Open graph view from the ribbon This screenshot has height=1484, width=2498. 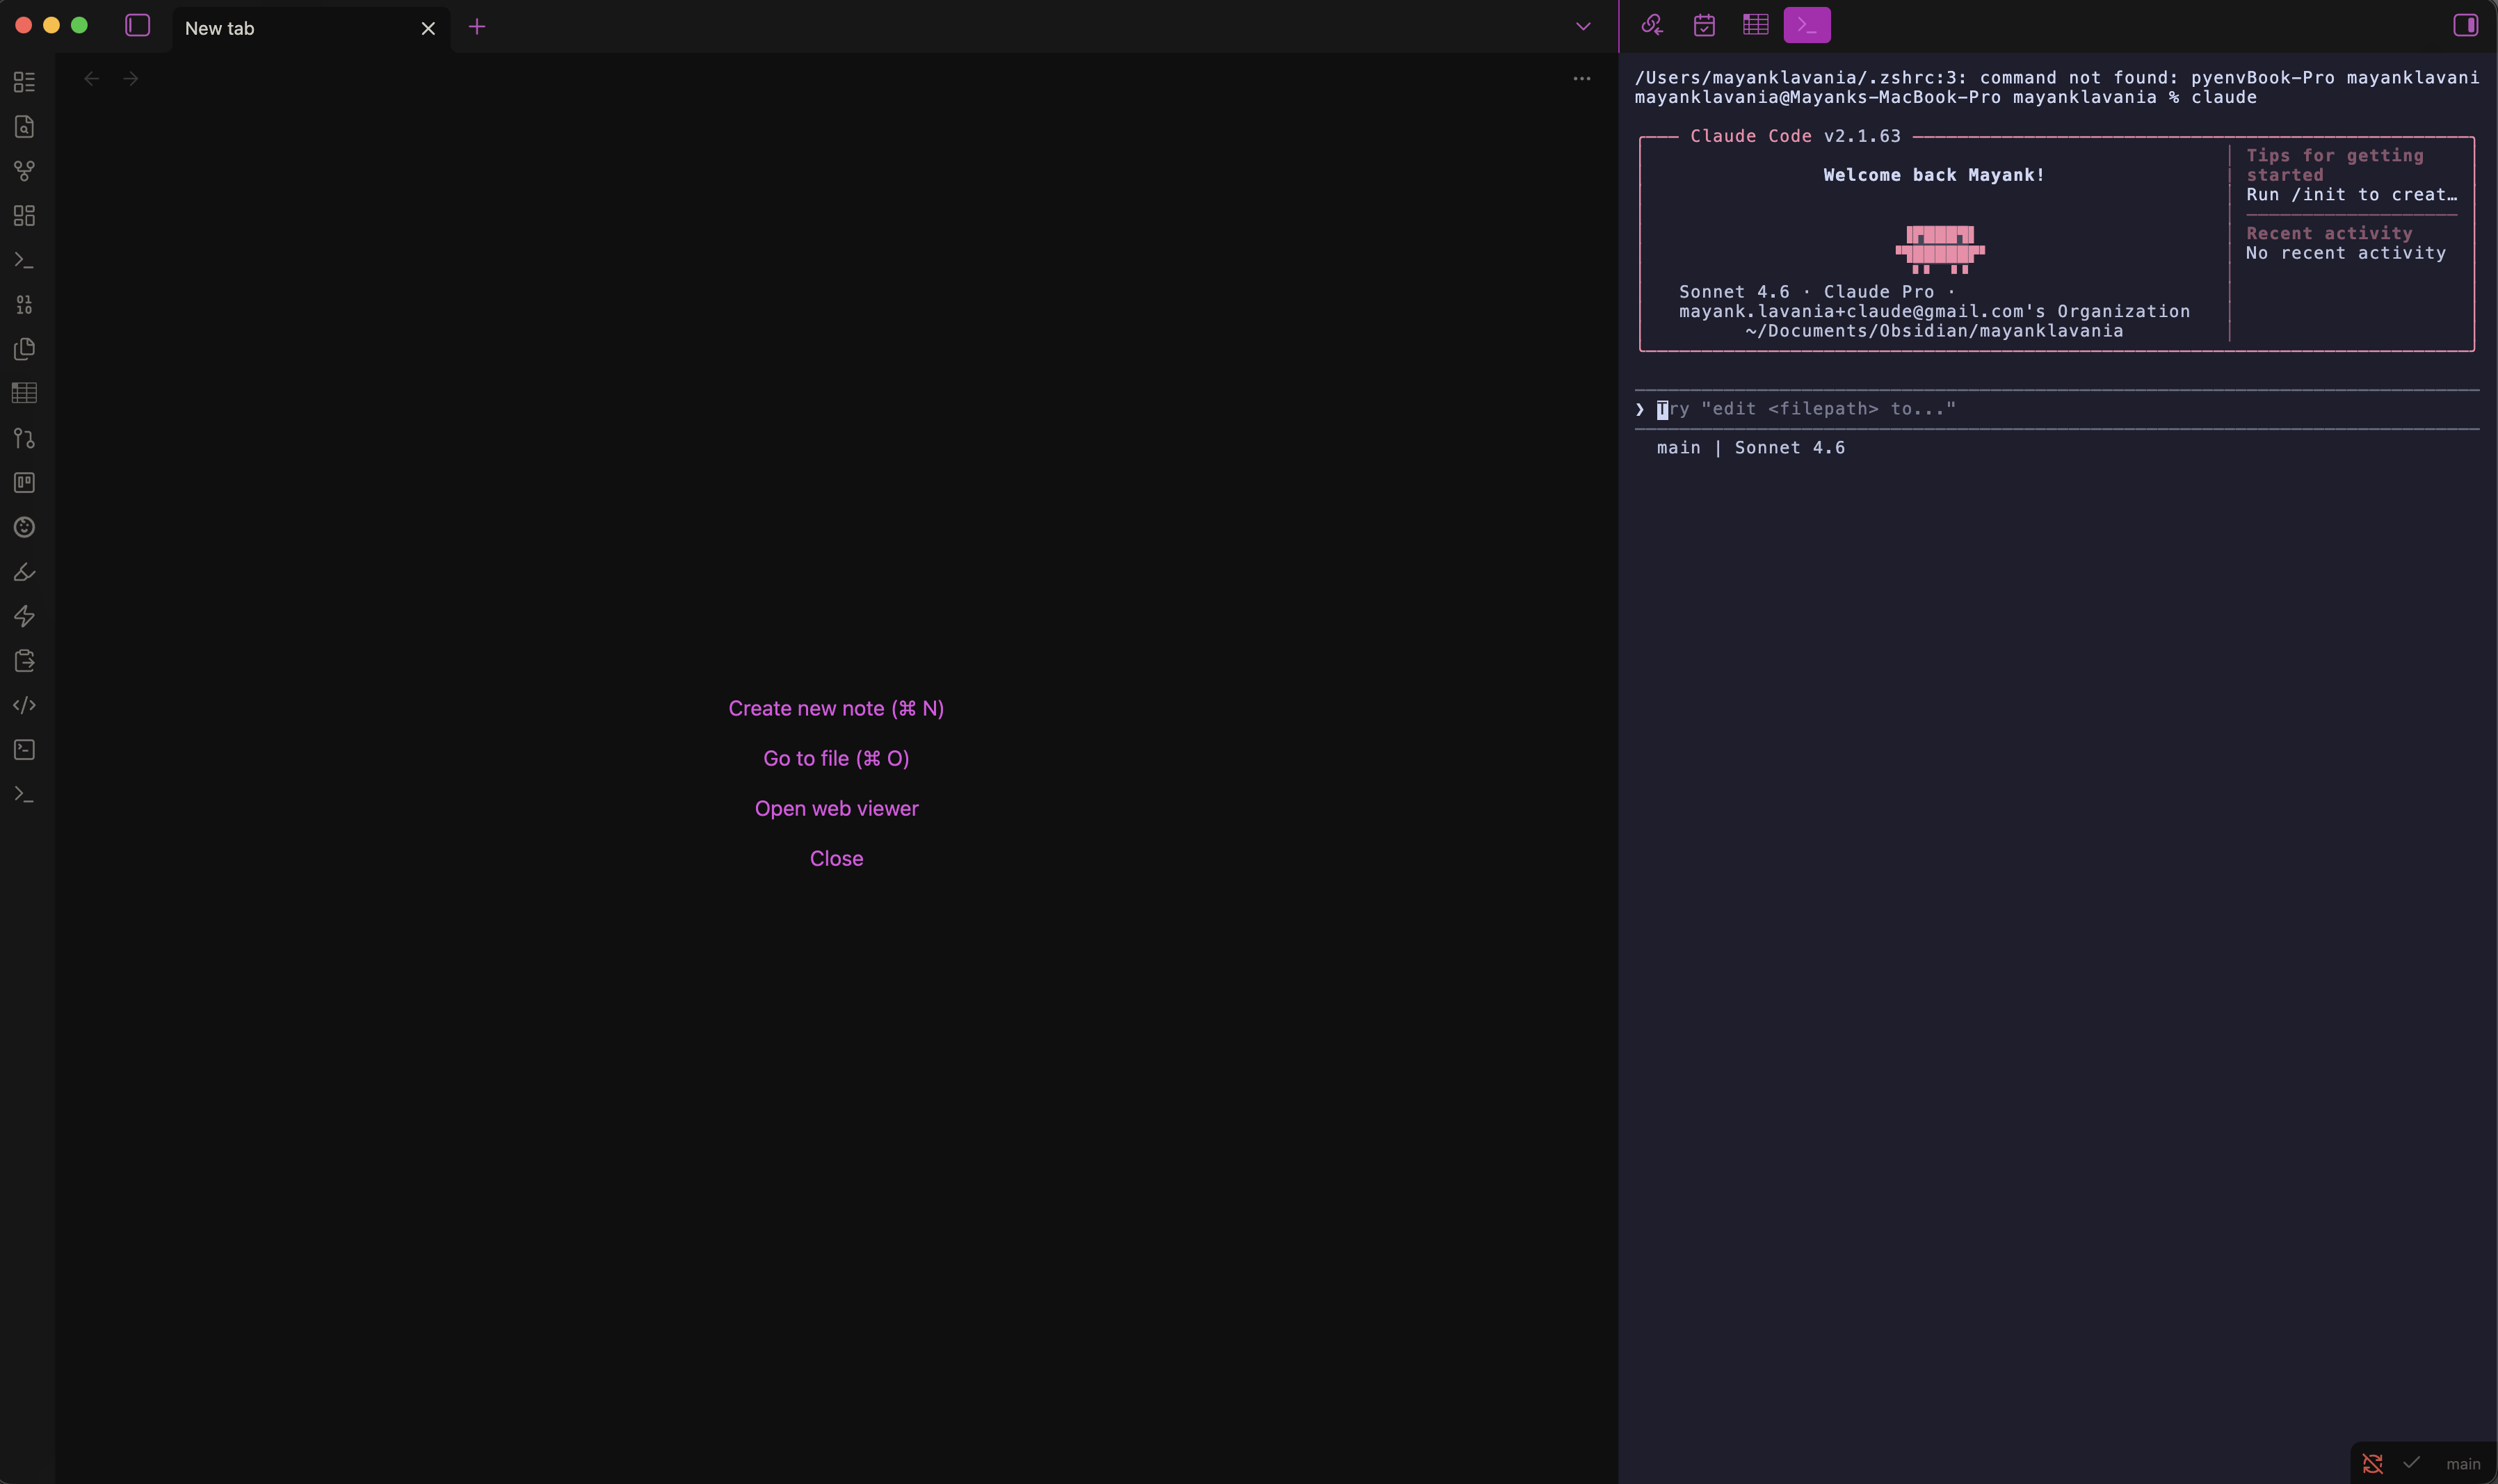pyautogui.click(x=25, y=171)
